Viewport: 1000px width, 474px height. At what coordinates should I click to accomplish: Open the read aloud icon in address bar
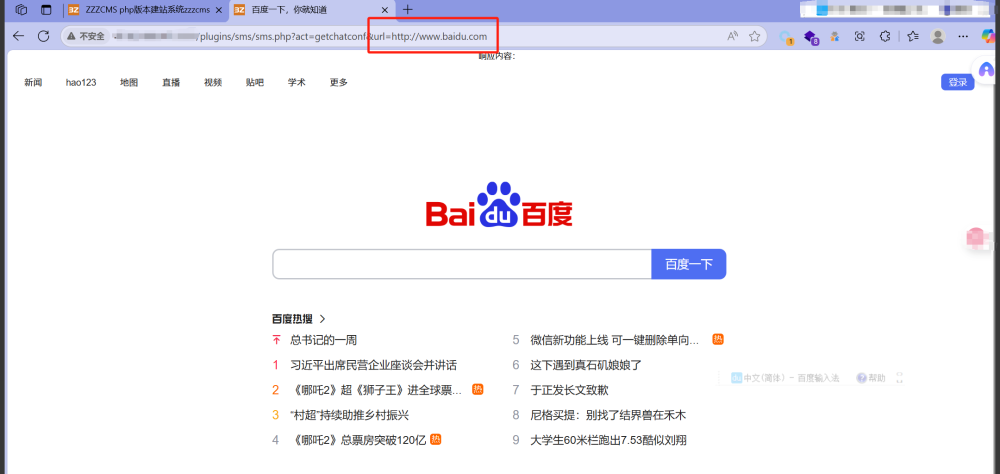pyautogui.click(x=732, y=36)
